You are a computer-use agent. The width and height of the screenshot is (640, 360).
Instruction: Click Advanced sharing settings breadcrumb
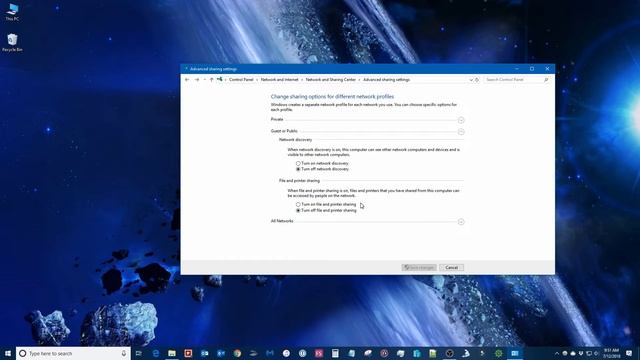[387, 80]
